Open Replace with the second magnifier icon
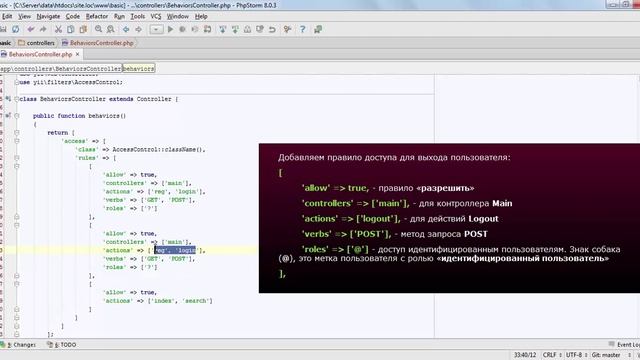The height and width of the screenshot is (360, 640). coord(111,29)
